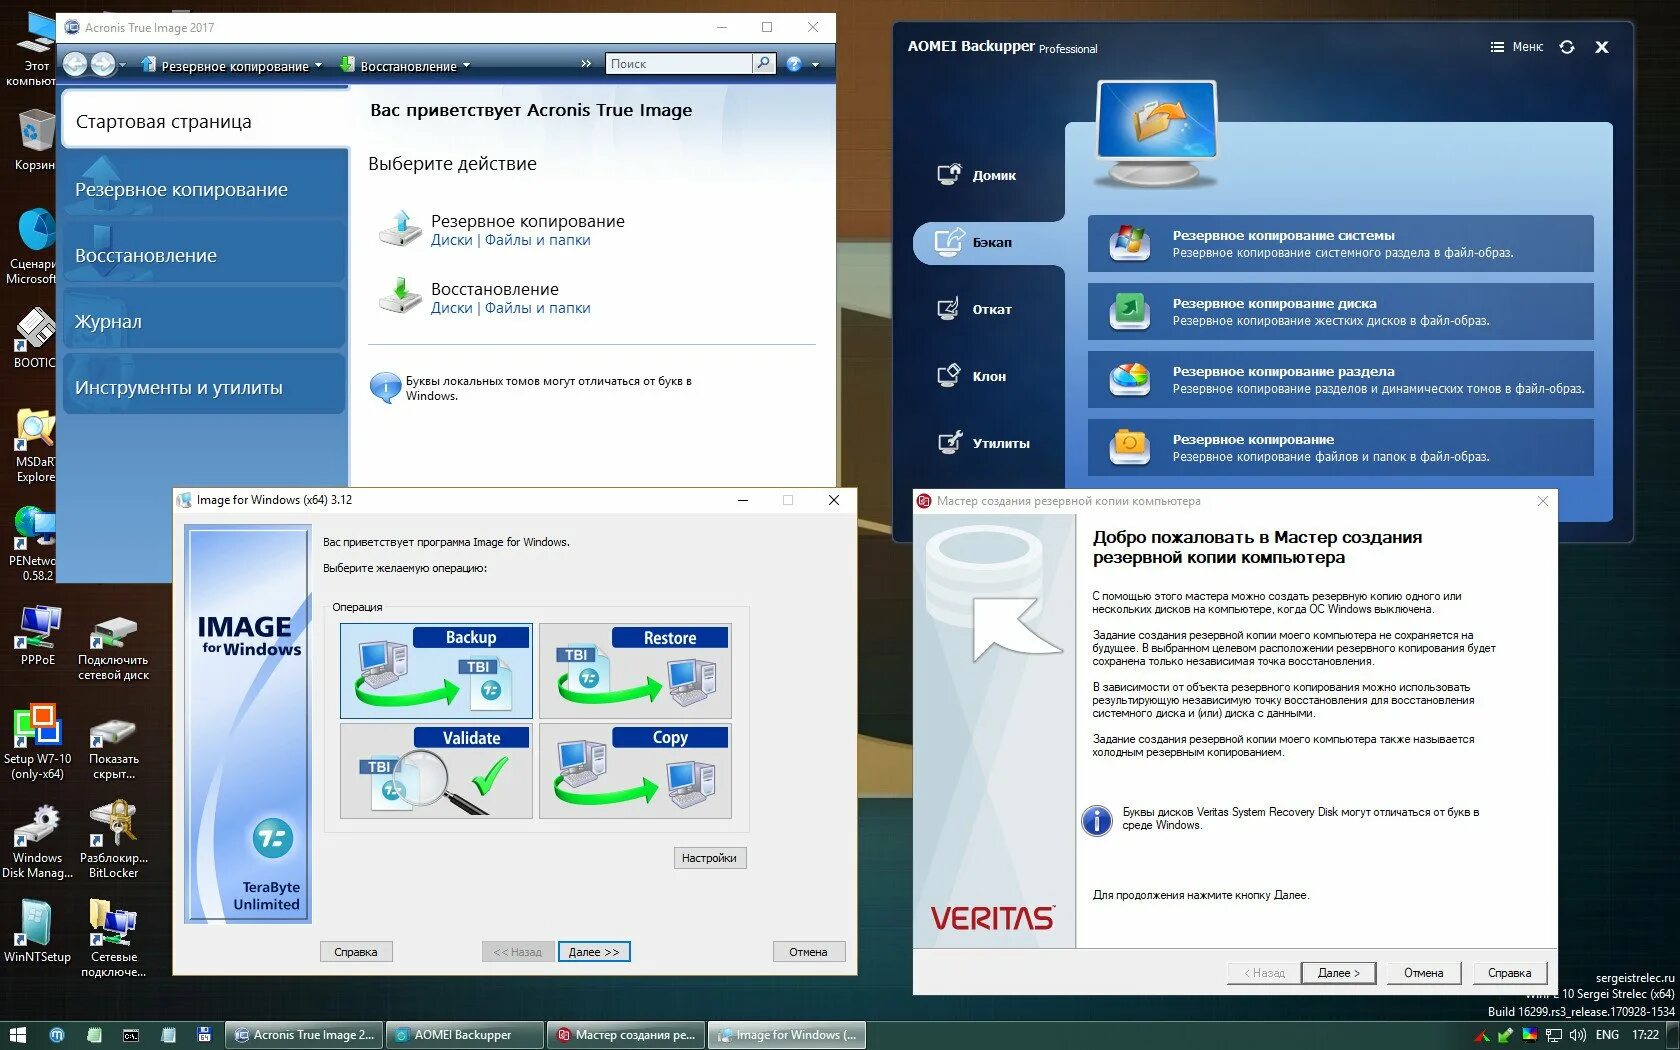Click Далее >> button in Image for Windows
The image size is (1680, 1050).
(594, 952)
